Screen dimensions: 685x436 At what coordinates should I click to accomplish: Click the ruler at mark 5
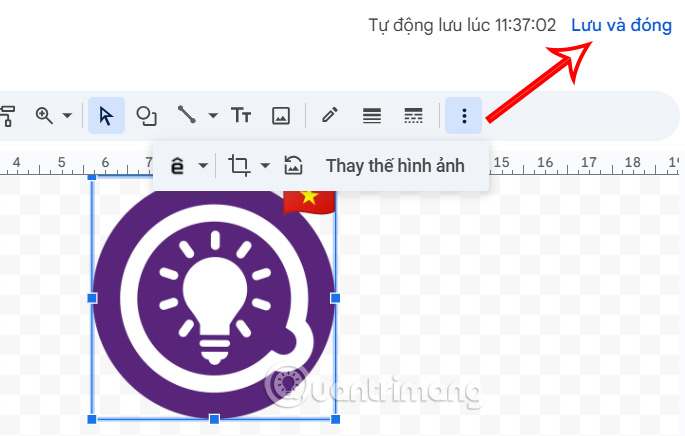coord(62,163)
